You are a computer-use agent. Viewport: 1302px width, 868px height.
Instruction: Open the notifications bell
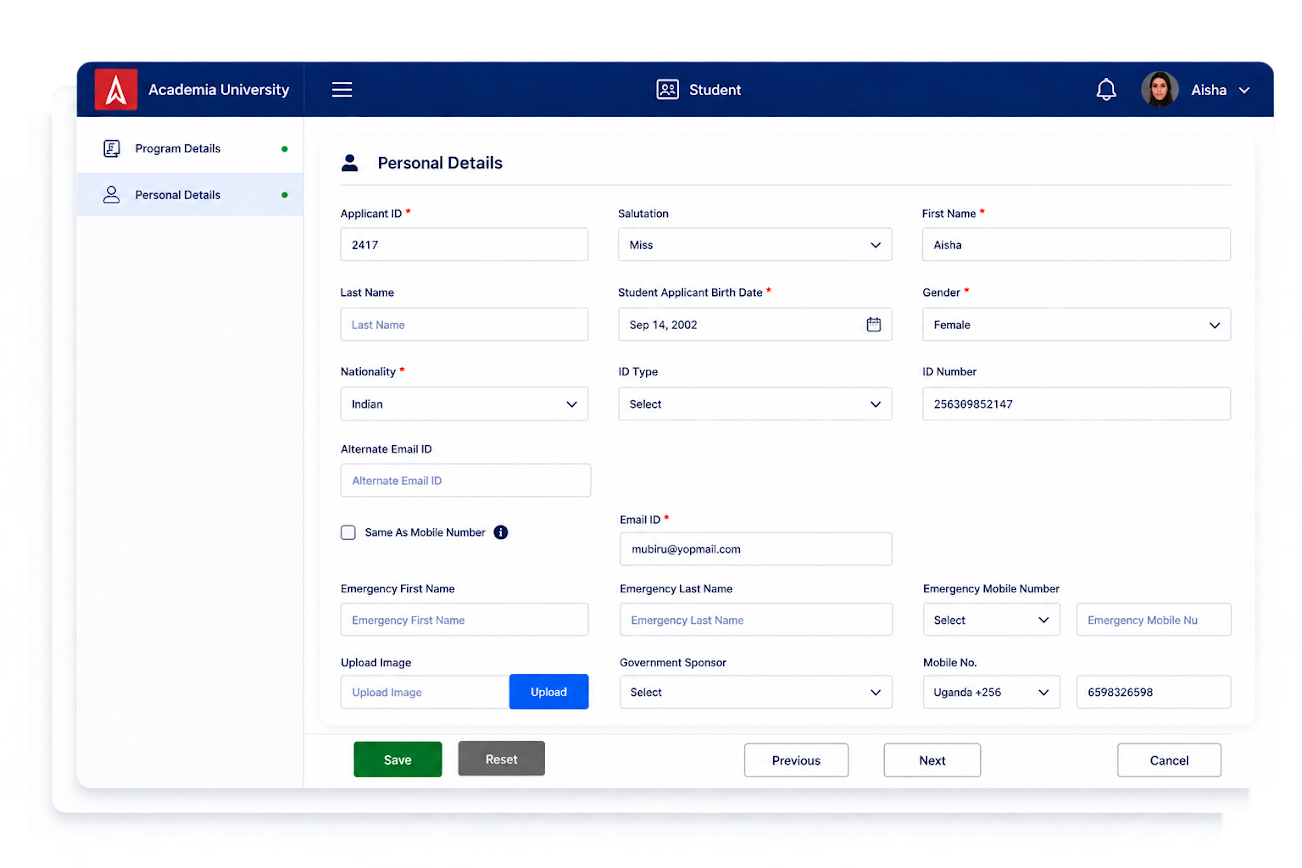tap(1106, 90)
